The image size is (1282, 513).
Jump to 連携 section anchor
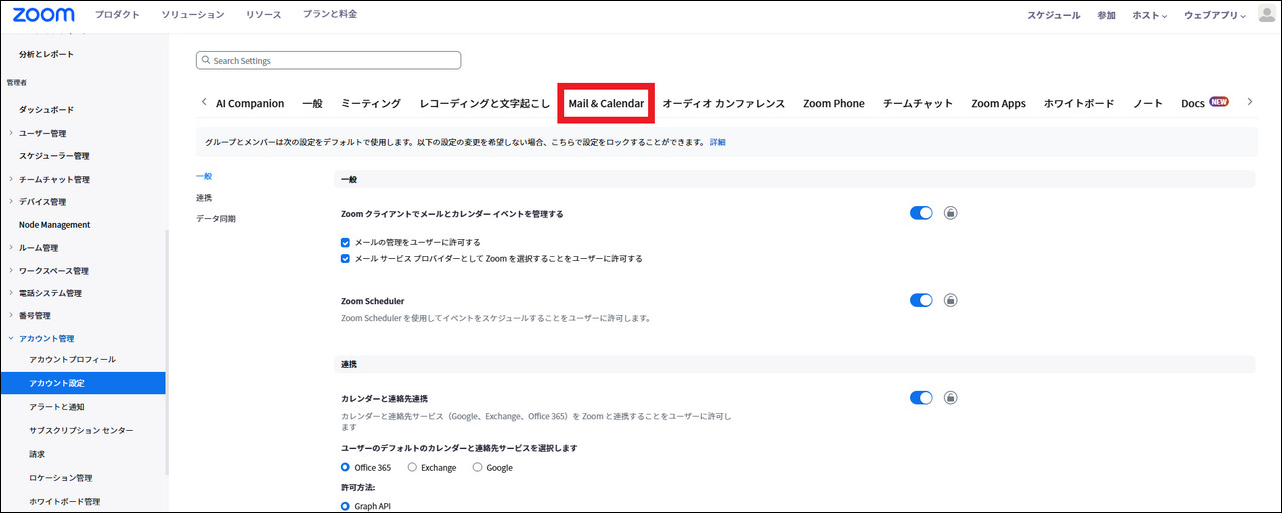(x=204, y=197)
